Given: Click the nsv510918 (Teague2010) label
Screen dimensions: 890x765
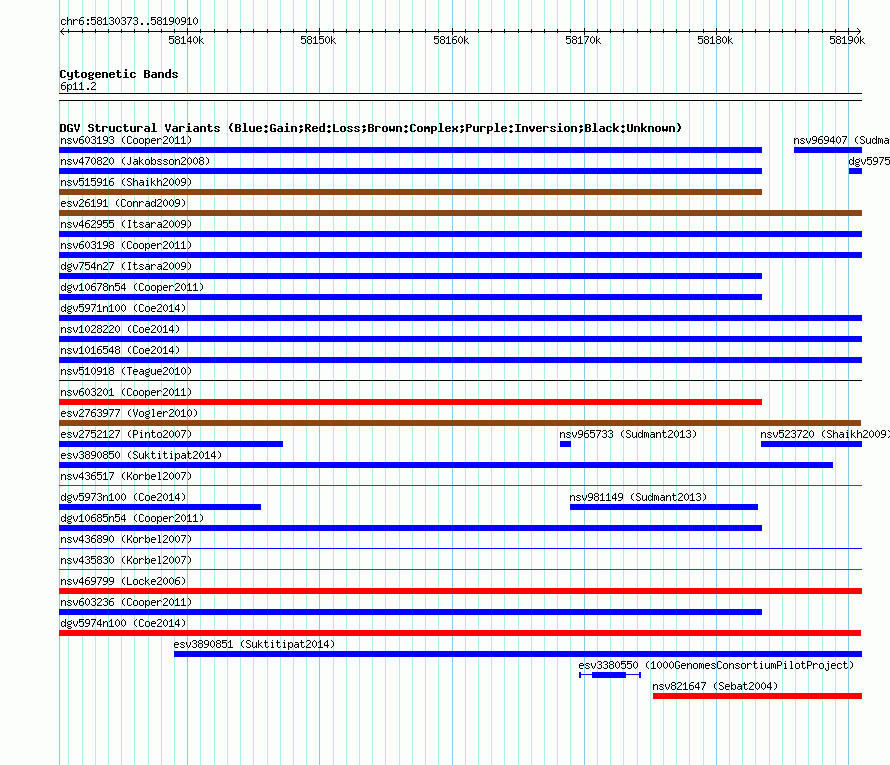Looking at the screenshot, I should [126, 371].
